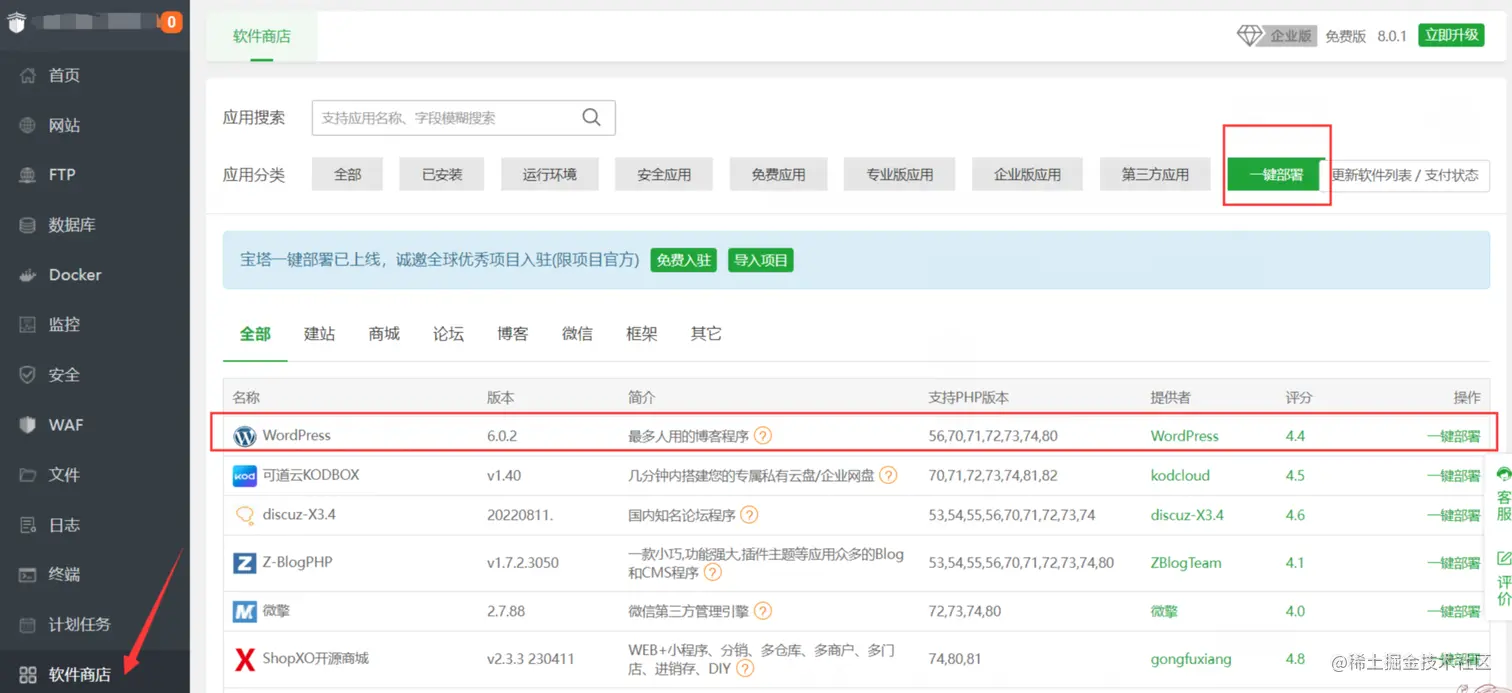Viewport: 1512px width, 693px height.
Task: Click the 日志 log icon
Action: (28, 525)
